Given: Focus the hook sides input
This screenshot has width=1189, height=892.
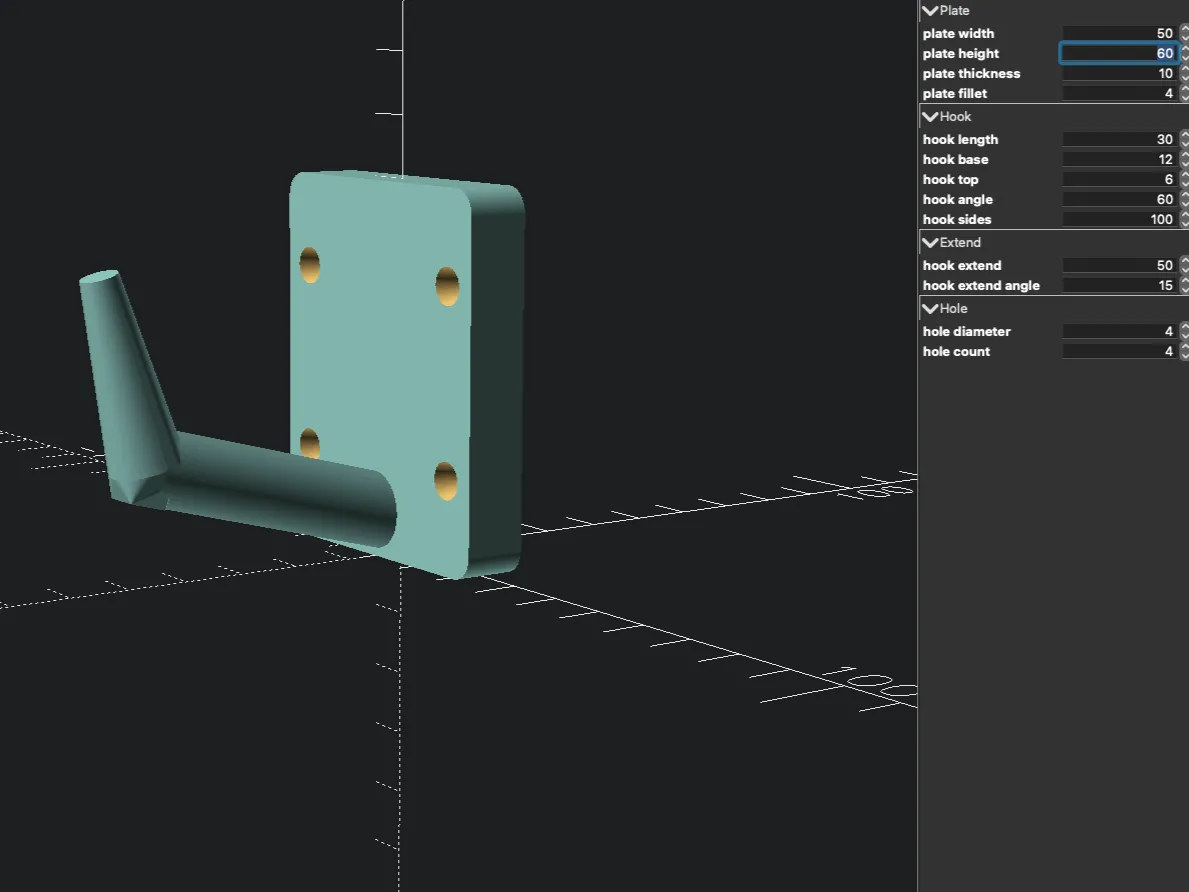Looking at the screenshot, I should pos(1118,220).
